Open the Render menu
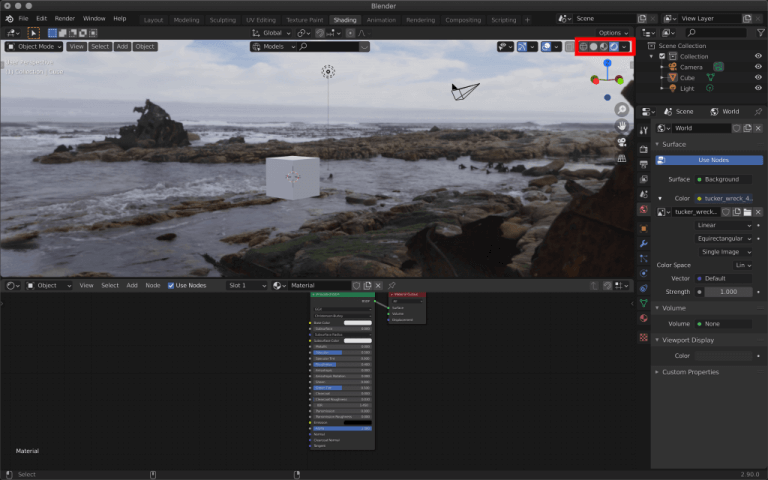Image resolution: width=768 pixels, height=480 pixels. pyautogui.click(x=65, y=18)
